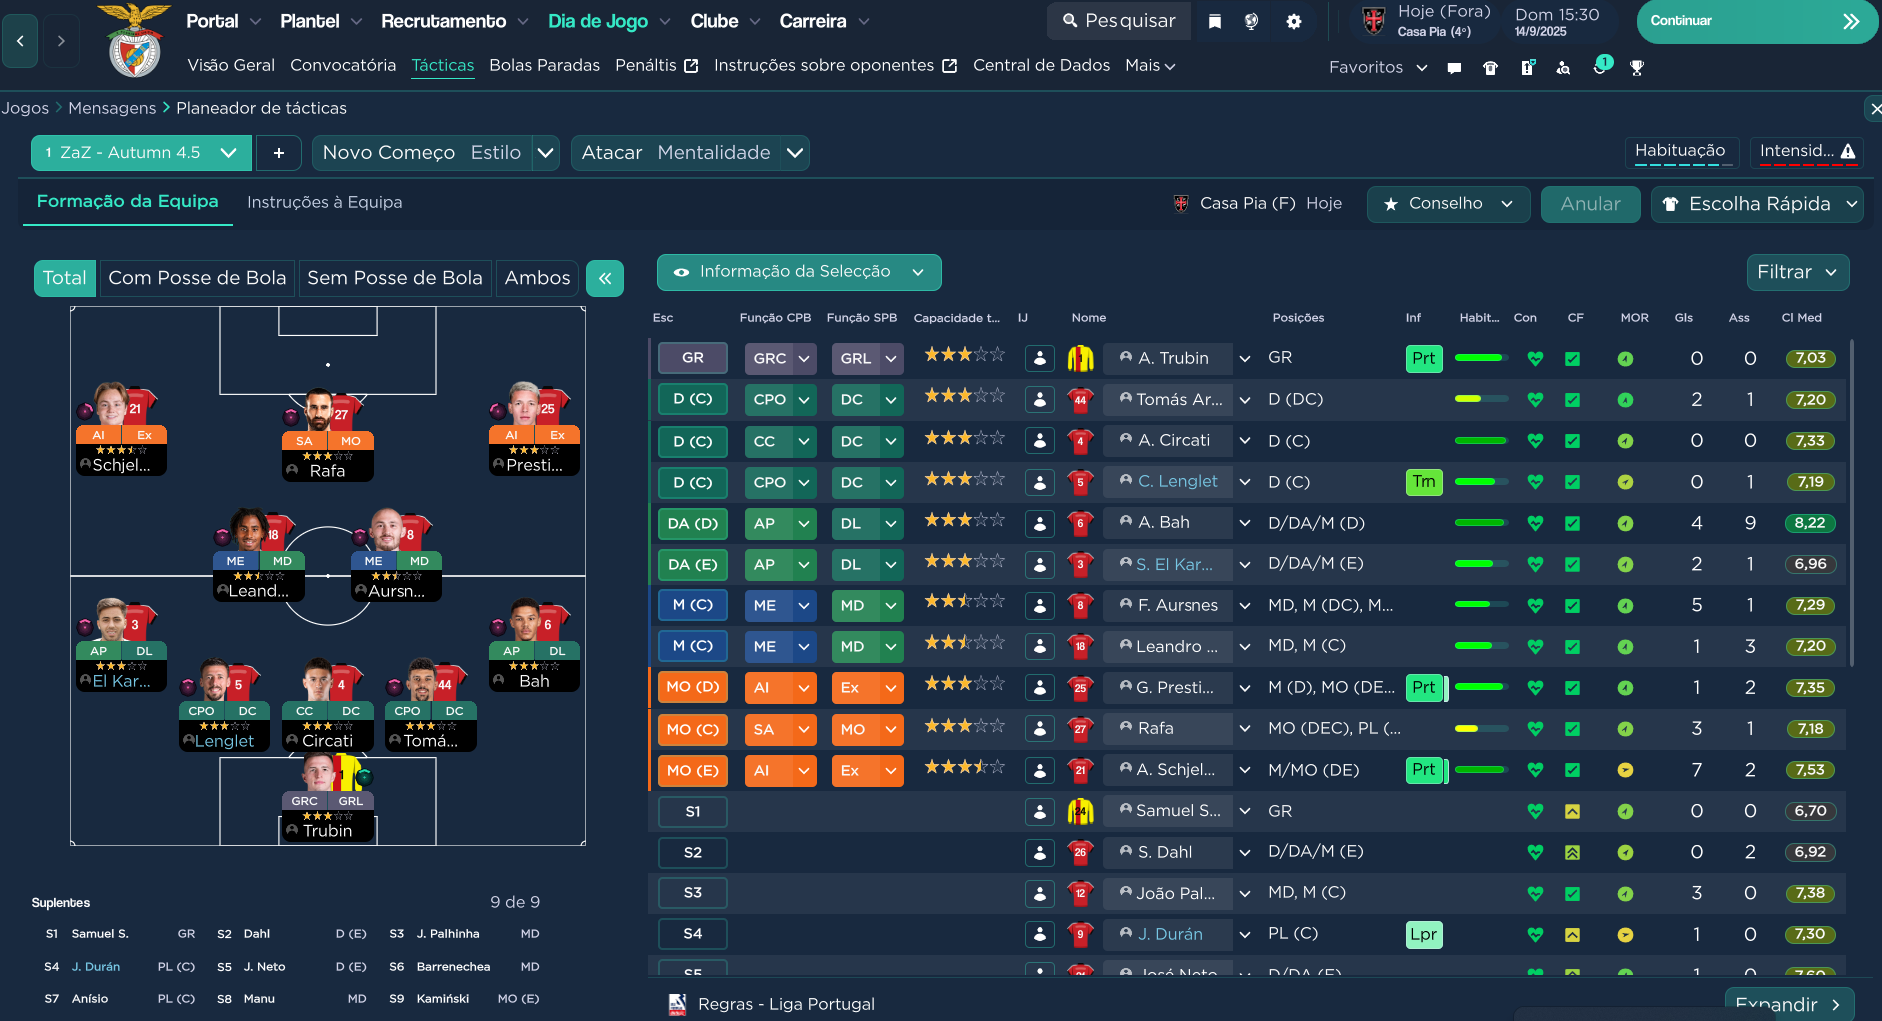Click the Expandir button at bottom
Image resolution: width=1882 pixels, height=1021 pixels.
(1789, 1004)
